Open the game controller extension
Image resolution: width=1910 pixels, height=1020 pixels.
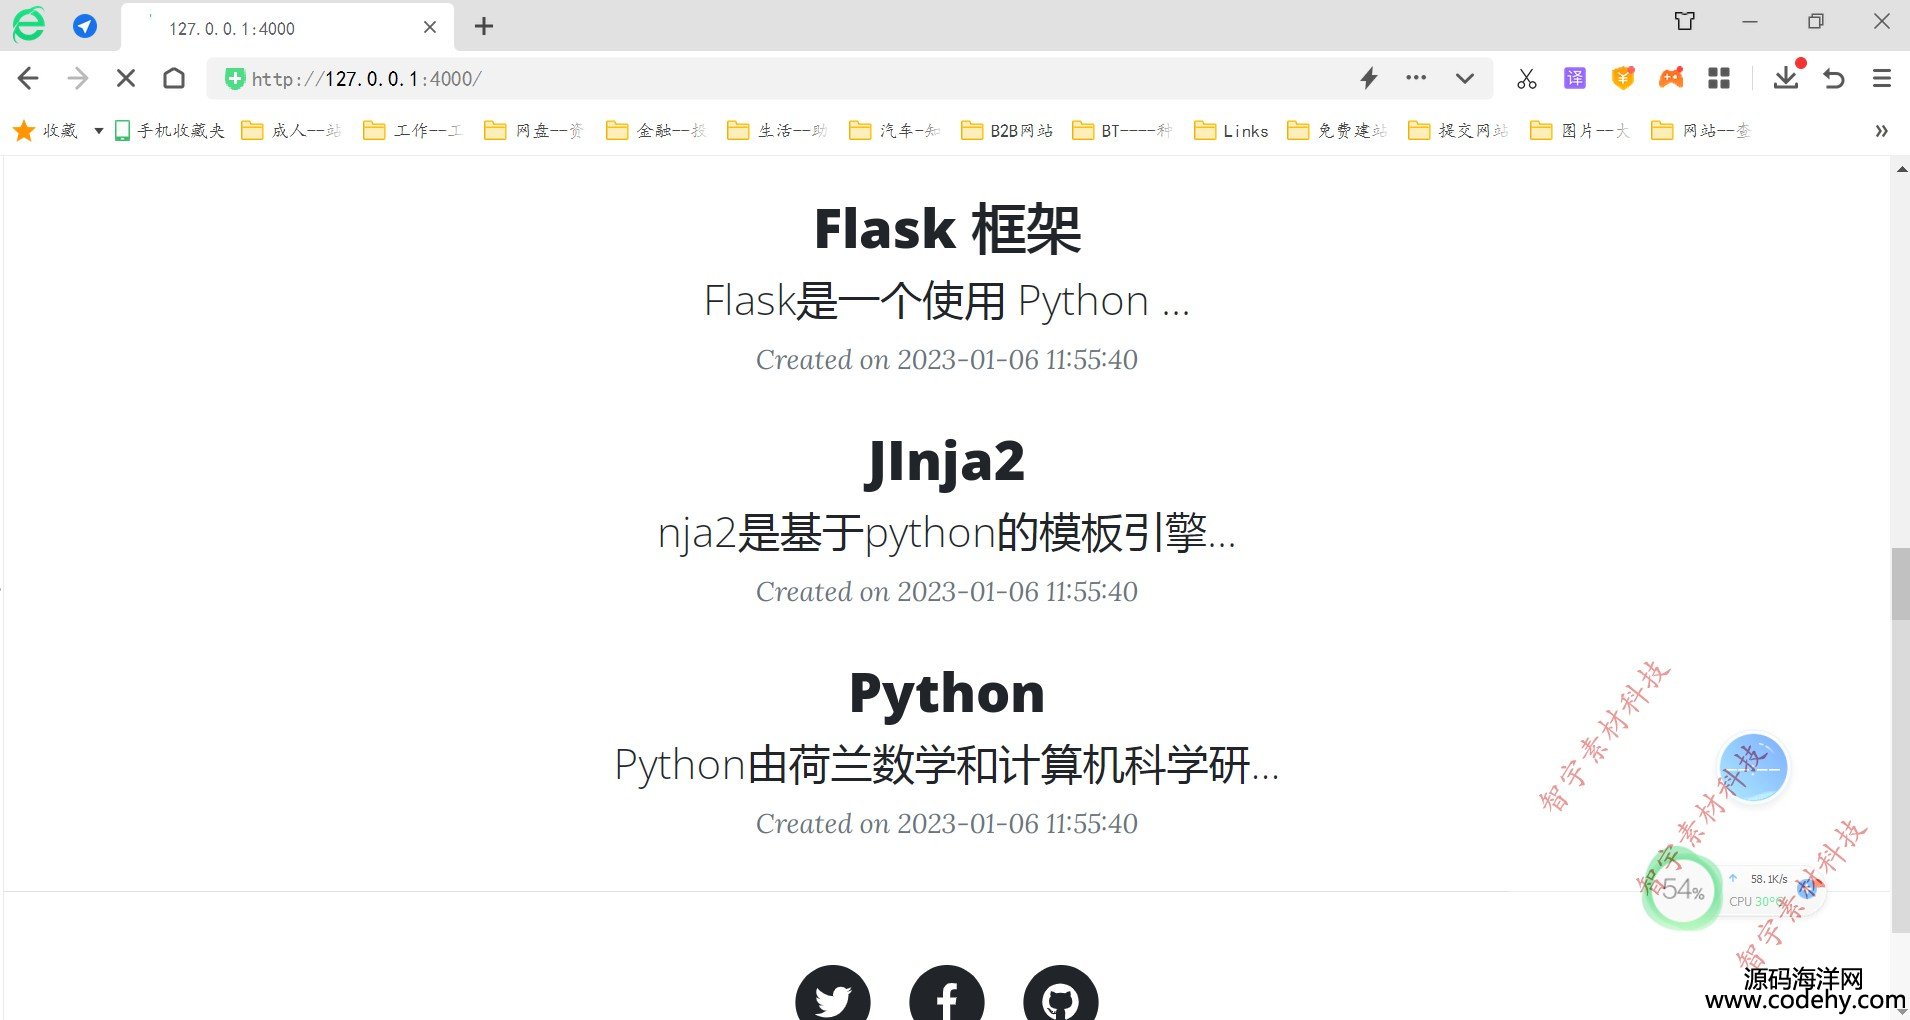[x=1671, y=78]
